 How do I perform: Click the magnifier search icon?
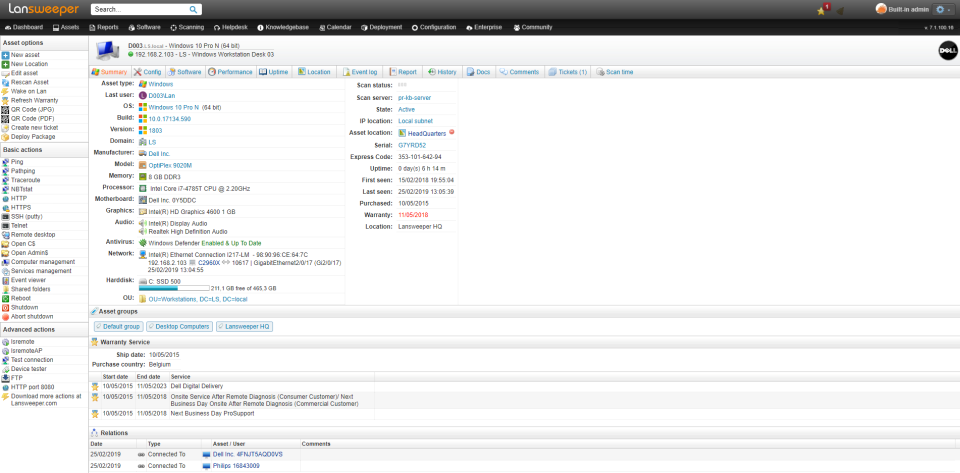[x=193, y=10]
